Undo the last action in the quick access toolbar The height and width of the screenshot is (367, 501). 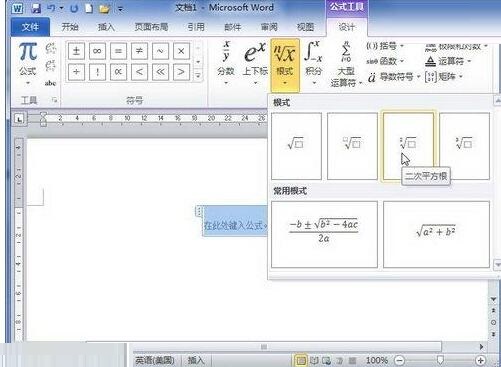51,8
